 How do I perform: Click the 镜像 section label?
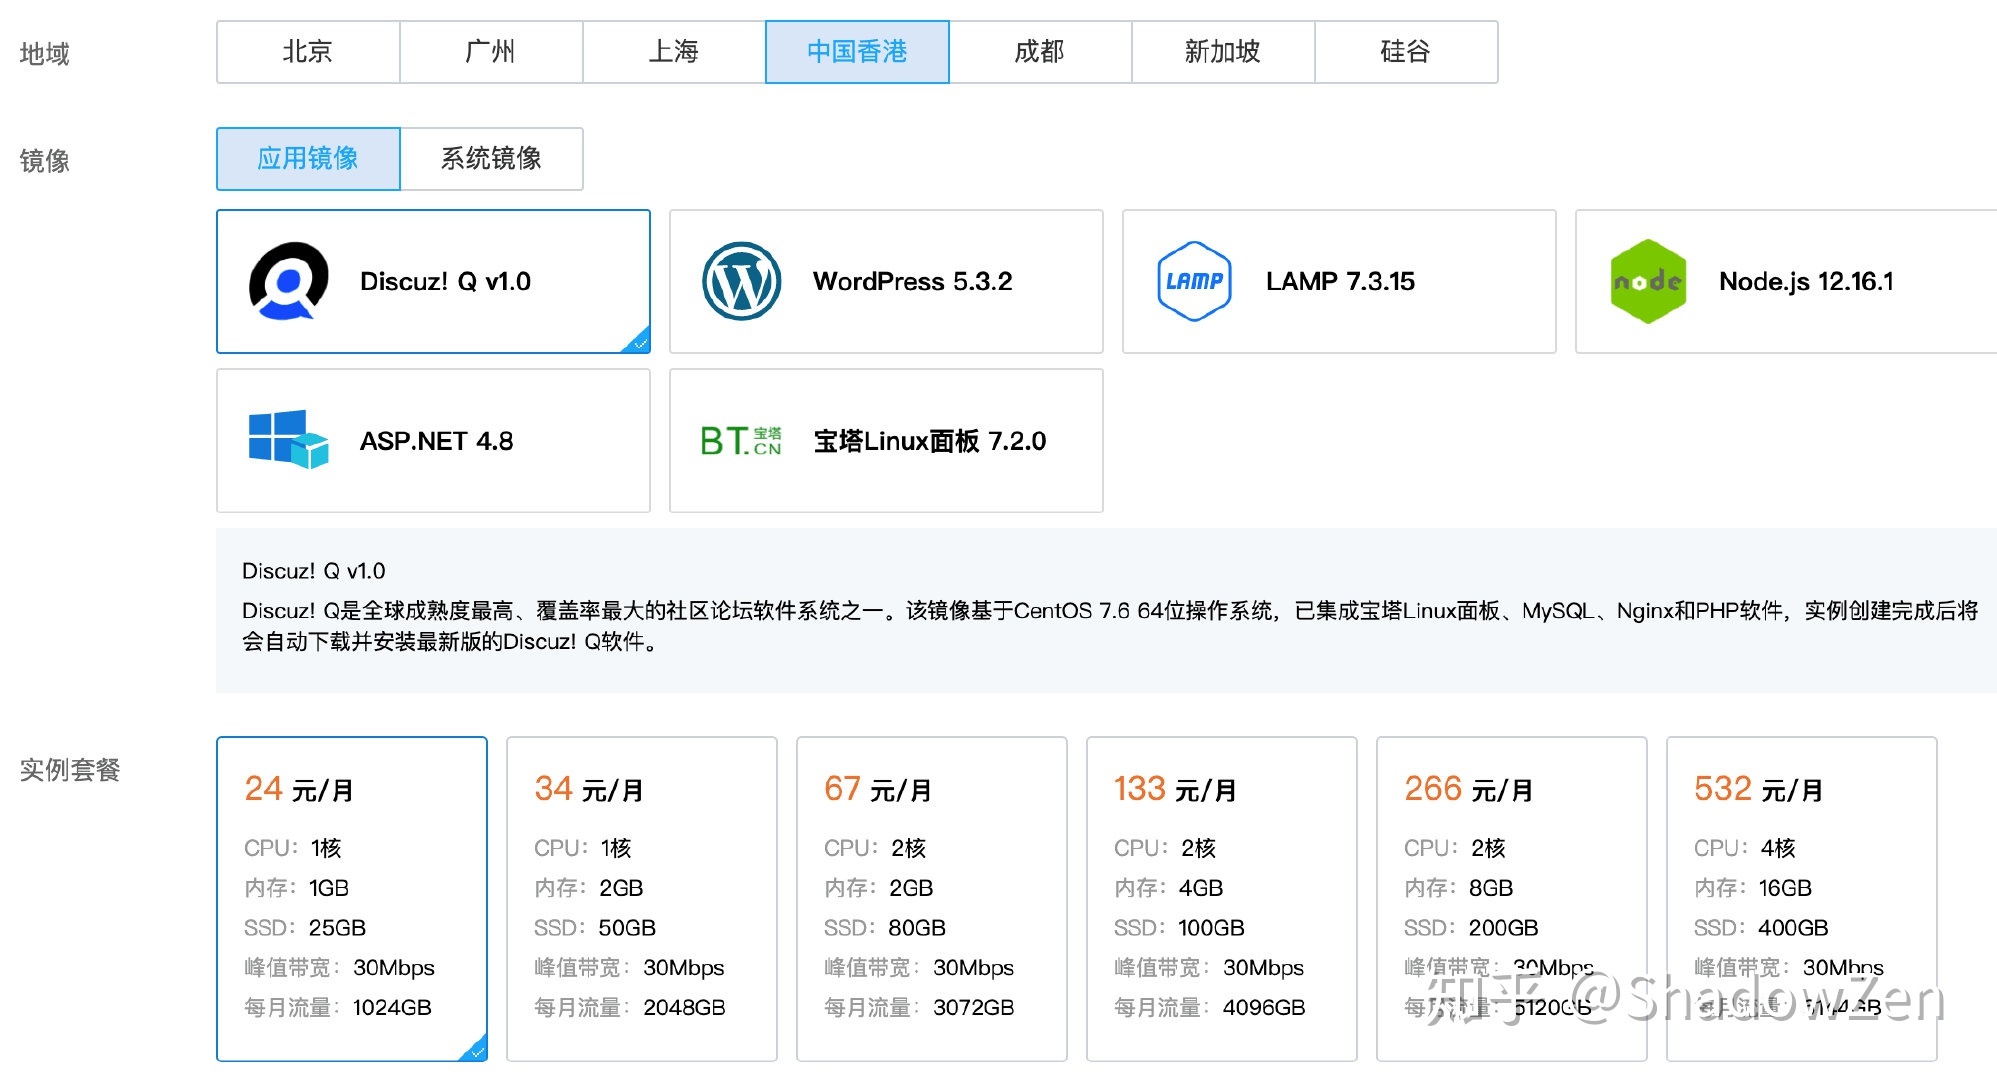pos(45,161)
